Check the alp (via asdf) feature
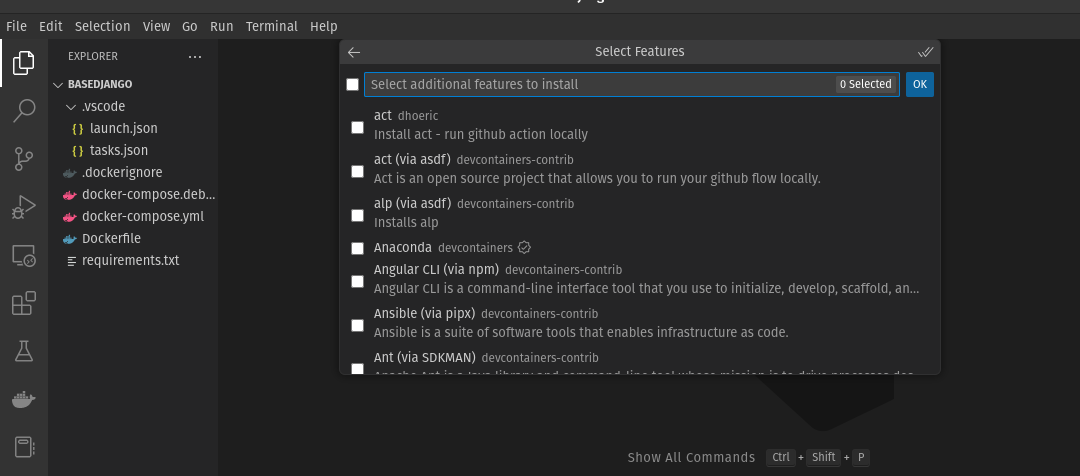 click(x=357, y=216)
